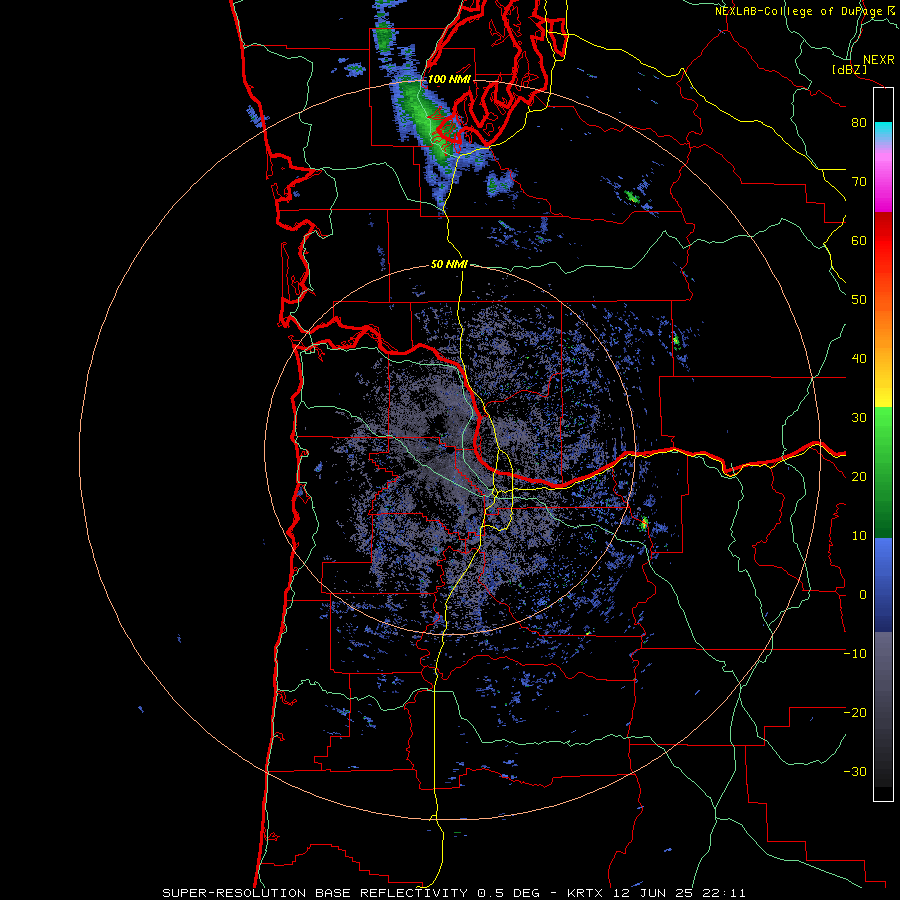Screen dimensions: 900x900
Task: Select the -10 value on the dBZ scale
Action: (x=855, y=654)
